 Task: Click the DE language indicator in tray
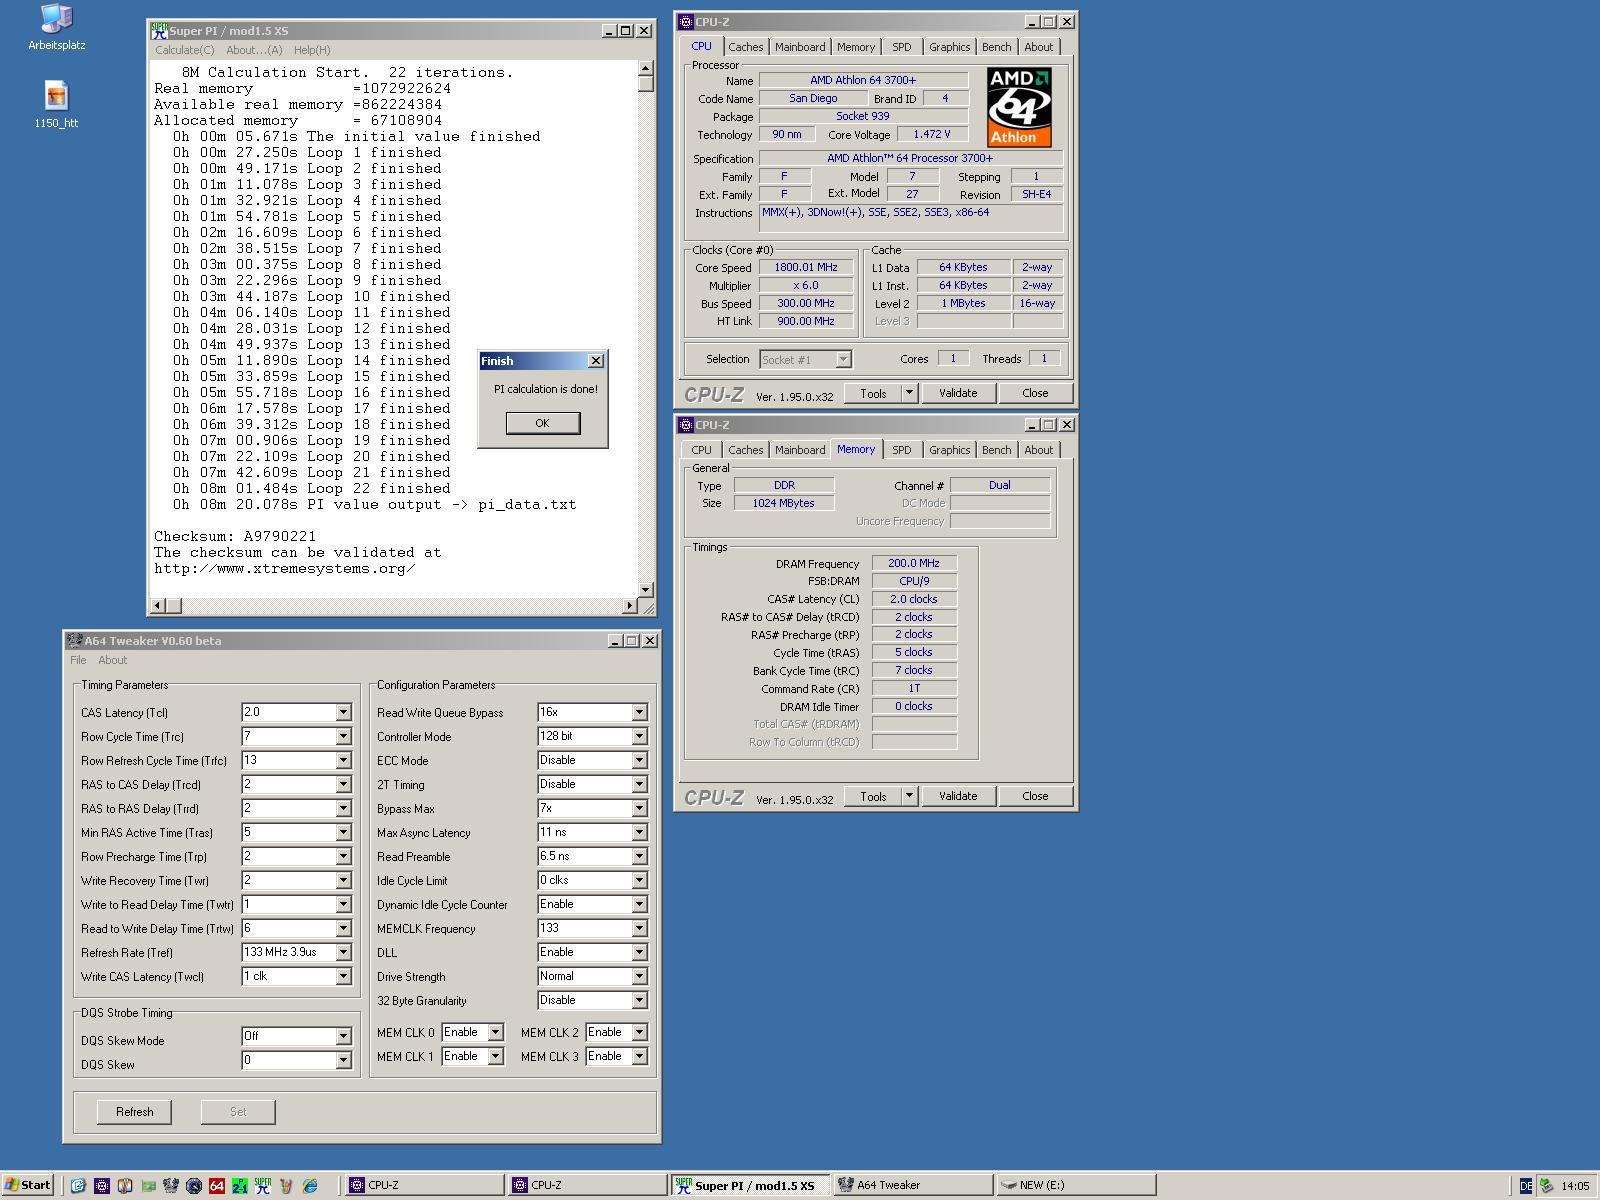(x=1525, y=1185)
